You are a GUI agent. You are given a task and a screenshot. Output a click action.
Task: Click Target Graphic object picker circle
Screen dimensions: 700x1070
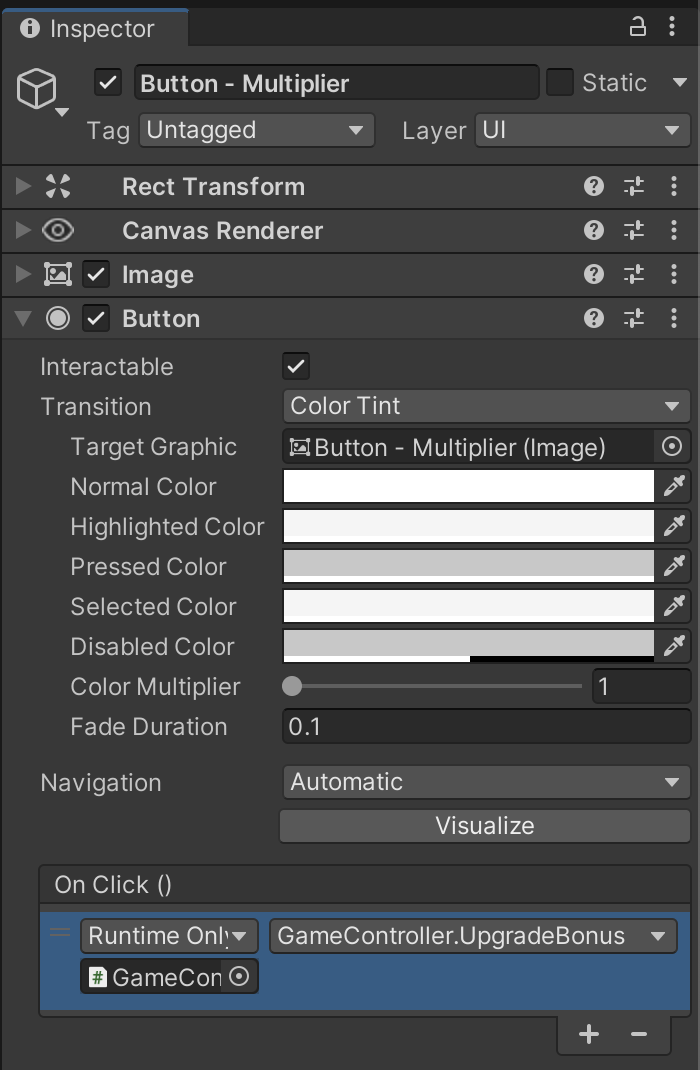pyautogui.click(x=672, y=446)
